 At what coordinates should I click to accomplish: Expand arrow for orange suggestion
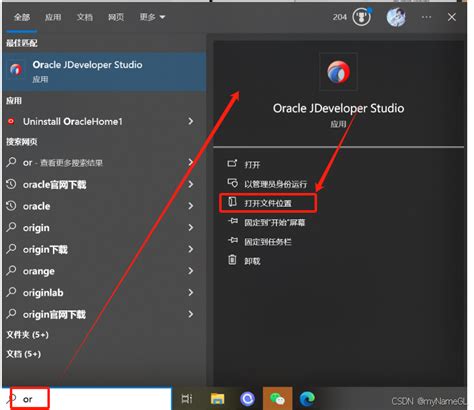[191, 271]
